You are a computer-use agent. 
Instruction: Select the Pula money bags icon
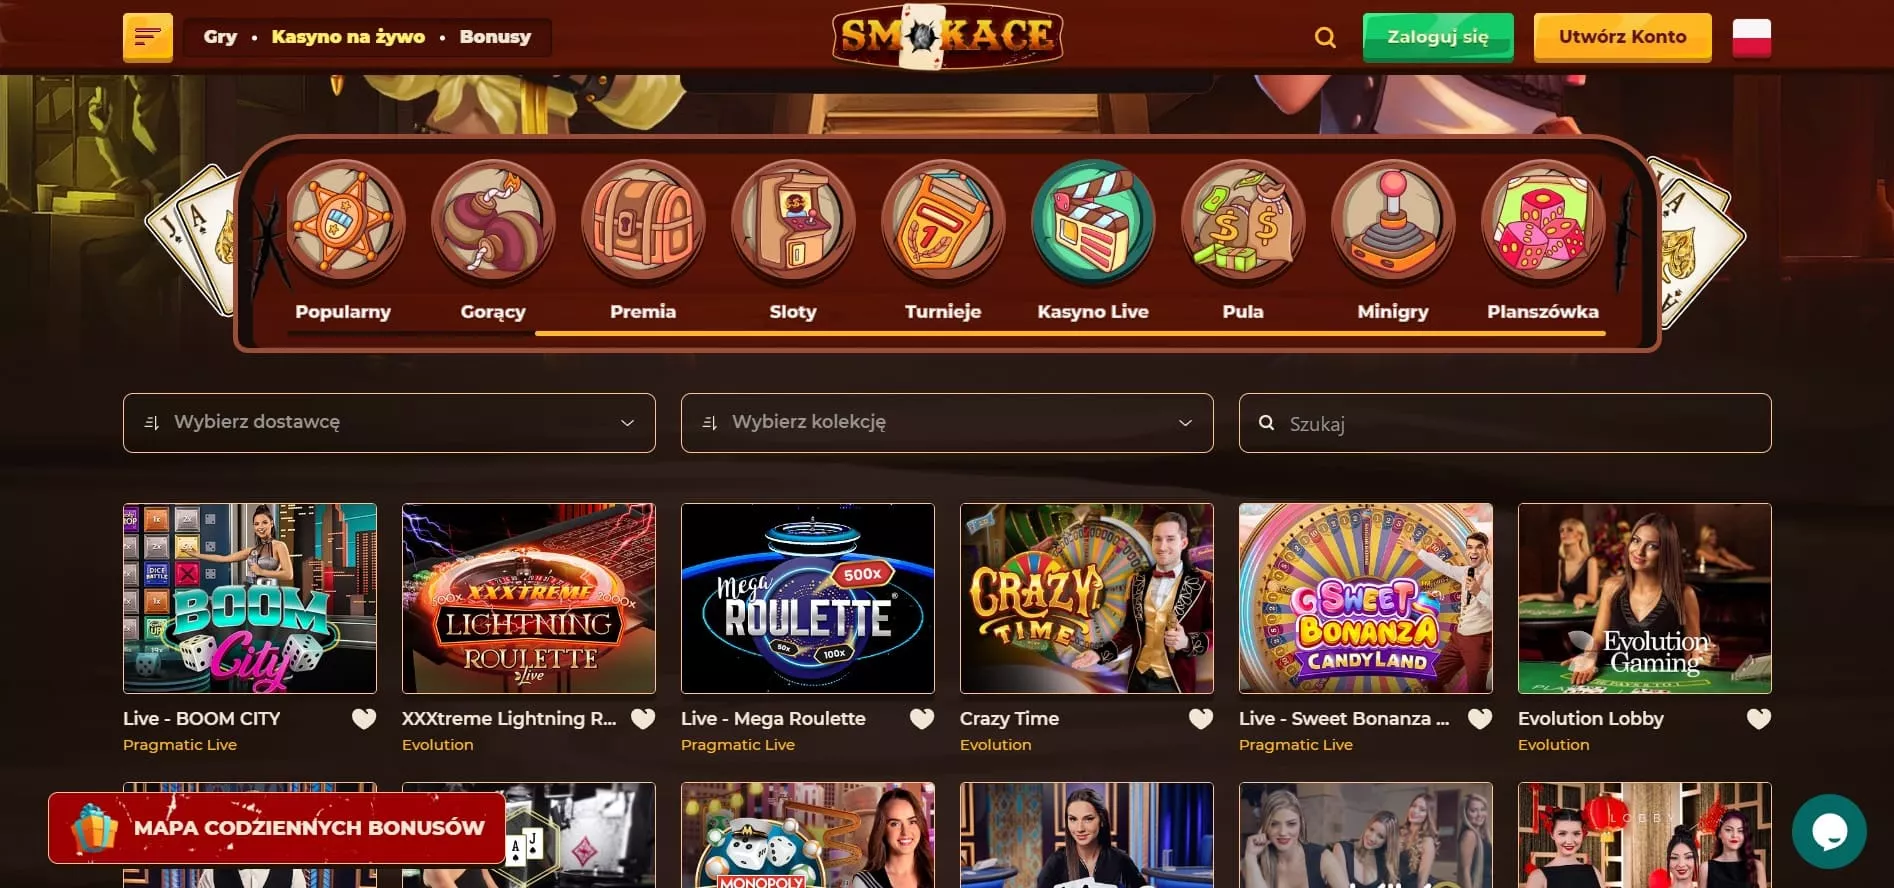pyautogui.click(x=1243, y=222)
